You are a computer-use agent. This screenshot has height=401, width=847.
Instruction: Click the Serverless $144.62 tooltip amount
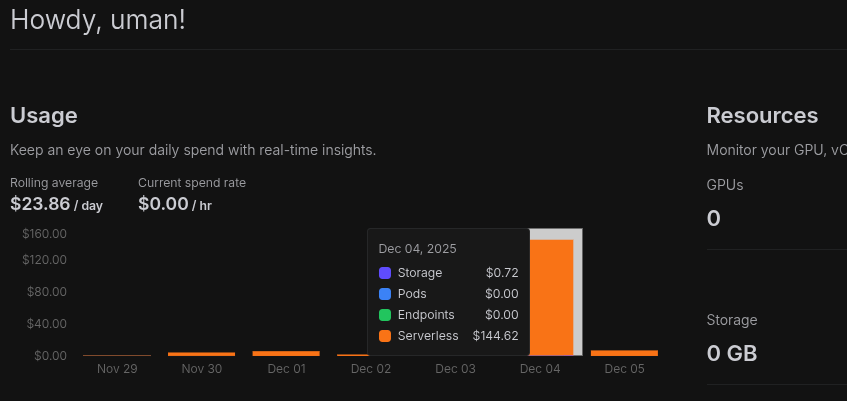click(x=495, y=336)
